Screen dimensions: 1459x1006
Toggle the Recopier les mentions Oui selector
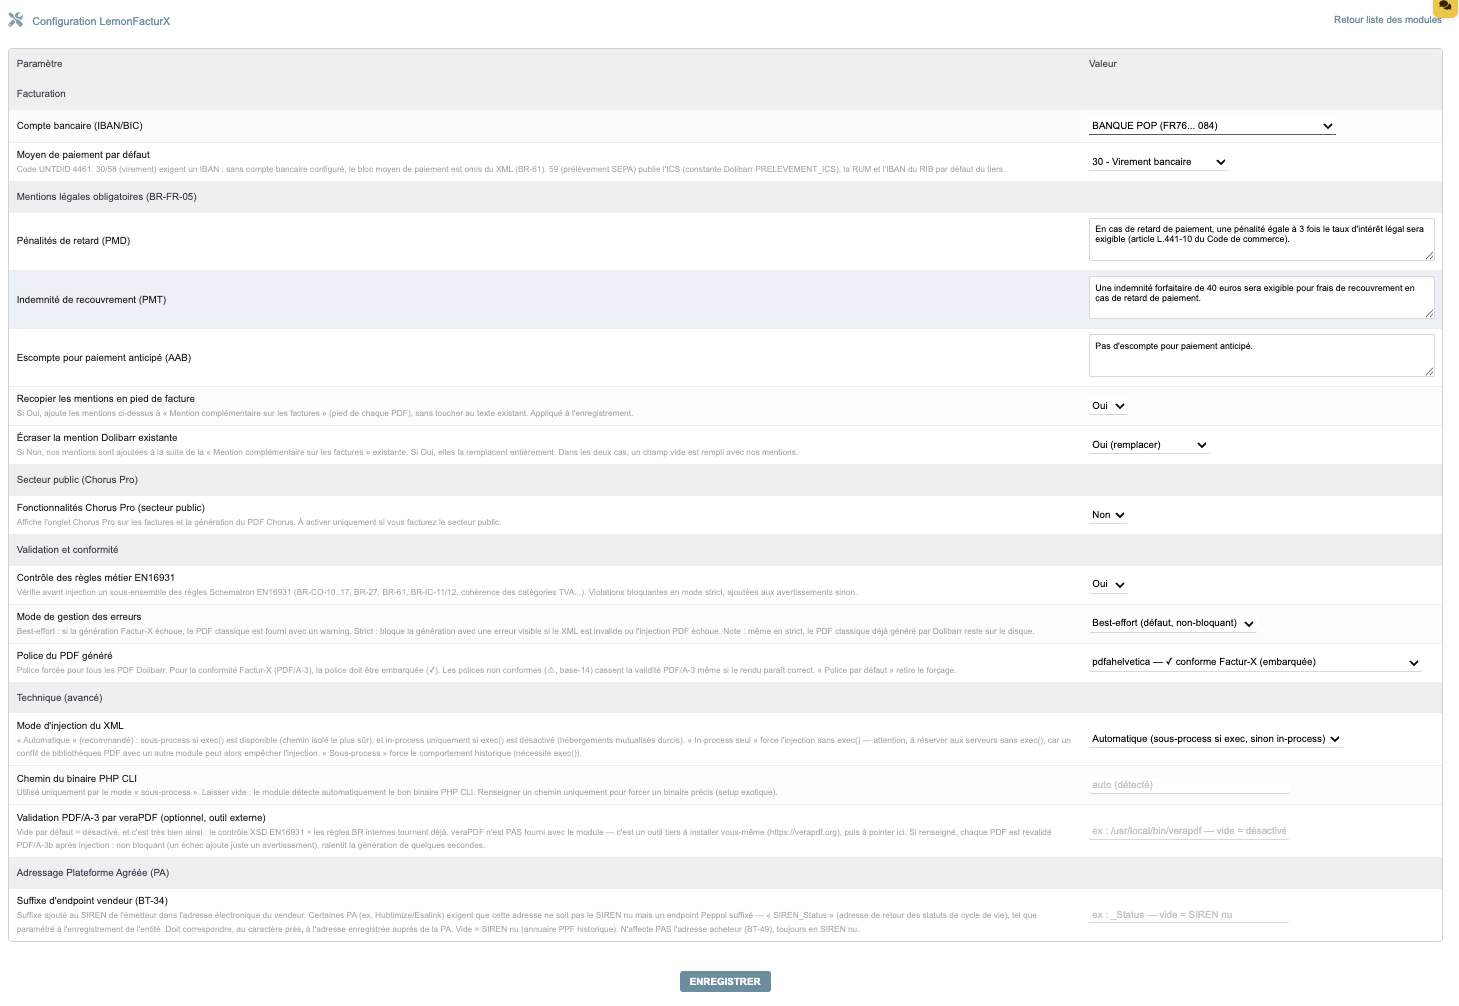point(1108,406)
